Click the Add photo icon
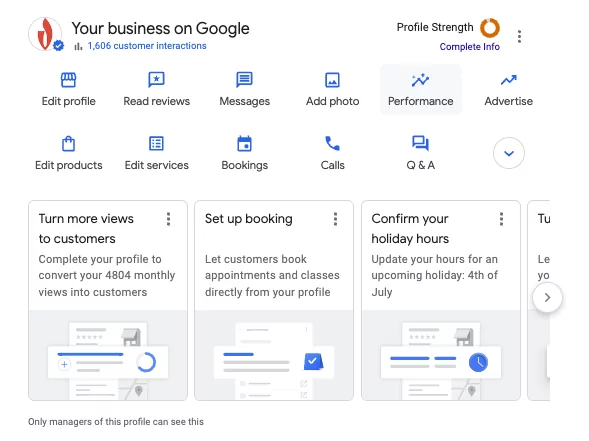The width and height of the screenshot is (589, 441). pos(332,80)
